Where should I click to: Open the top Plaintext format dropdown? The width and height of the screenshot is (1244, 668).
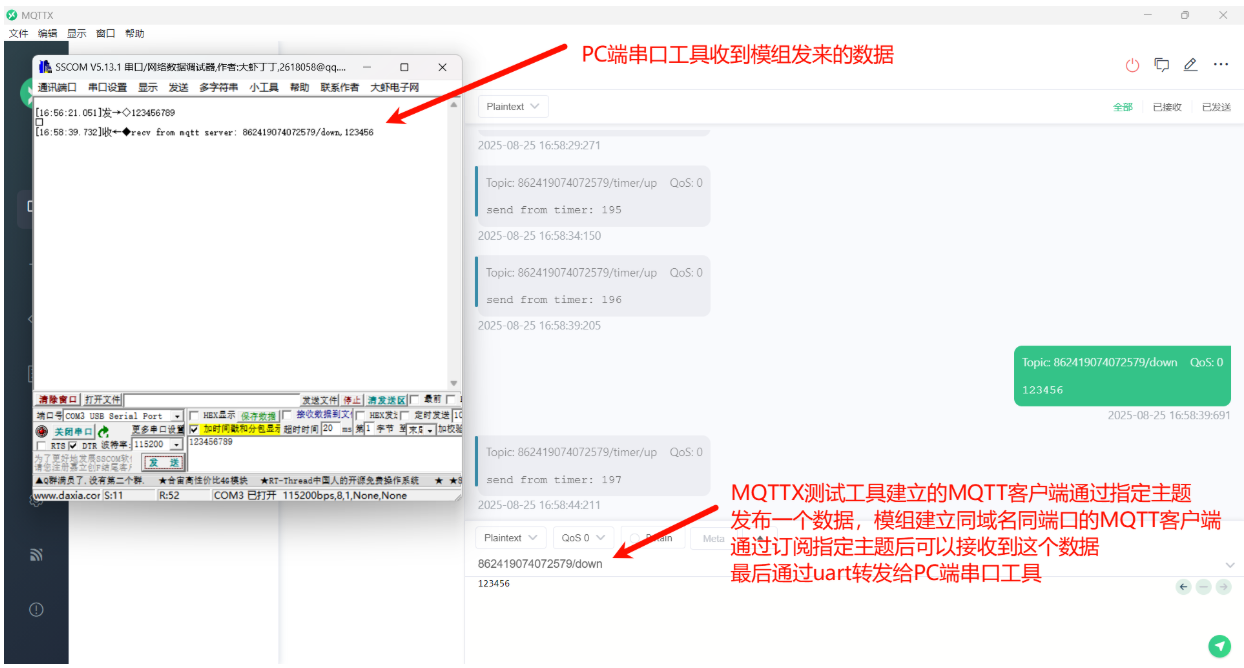513,106
